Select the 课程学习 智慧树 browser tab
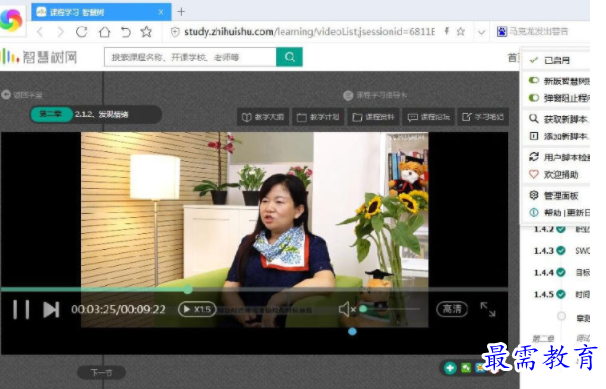 tap(100, 12)
